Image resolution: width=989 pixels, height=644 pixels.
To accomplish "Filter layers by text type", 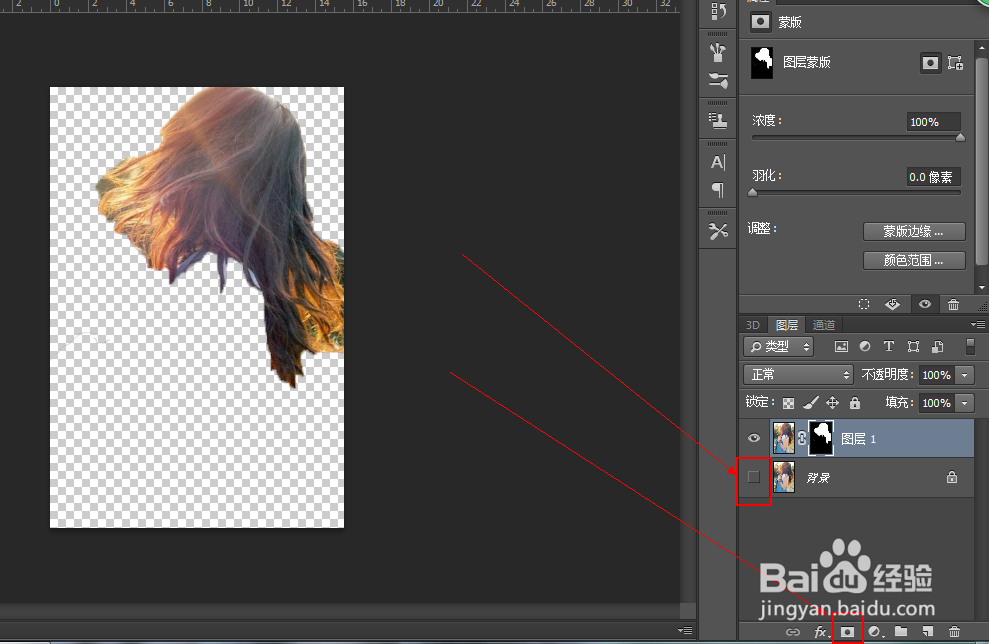I will 889,346.
